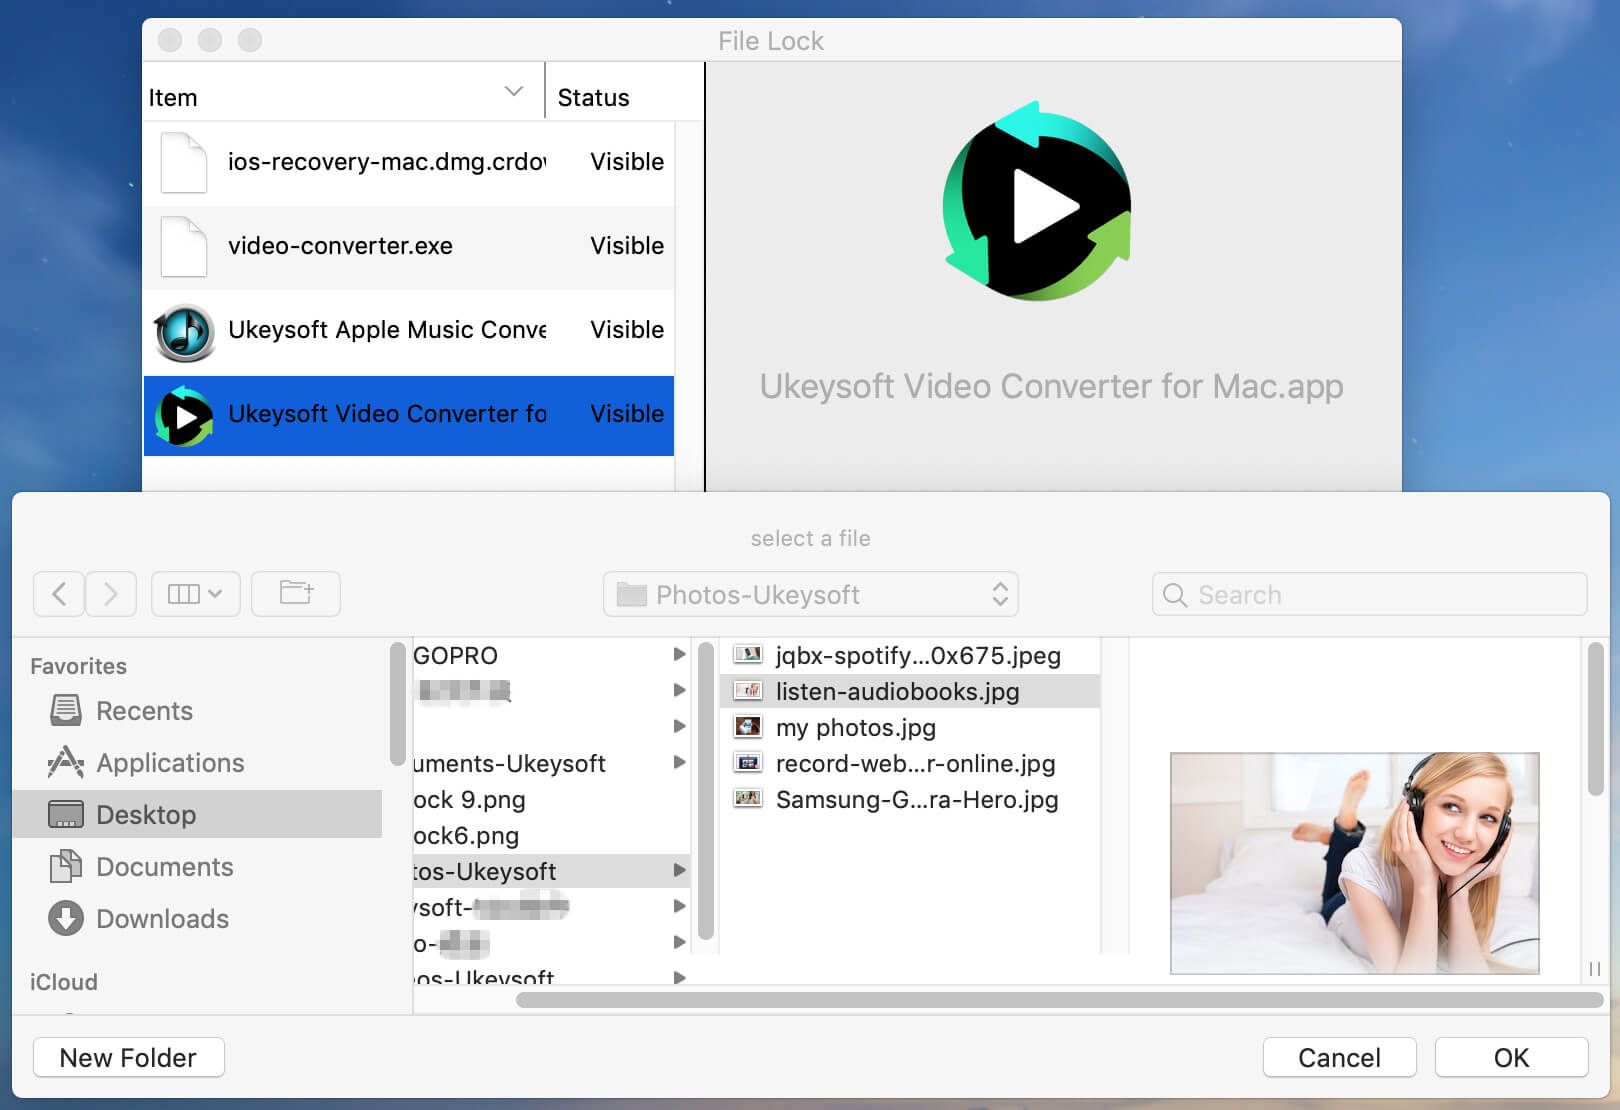Click the Downloads sidebar icon
The width and height of the screenshot is (1620, 1110).
[x=66, y=918]
